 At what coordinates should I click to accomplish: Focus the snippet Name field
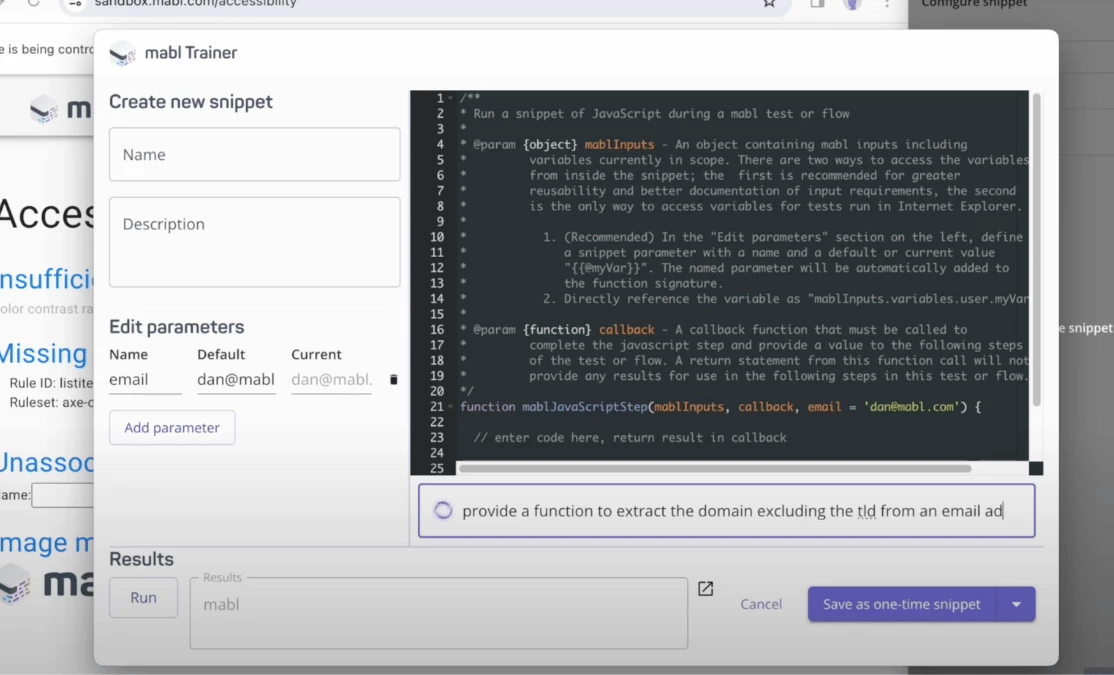(254, 154)
